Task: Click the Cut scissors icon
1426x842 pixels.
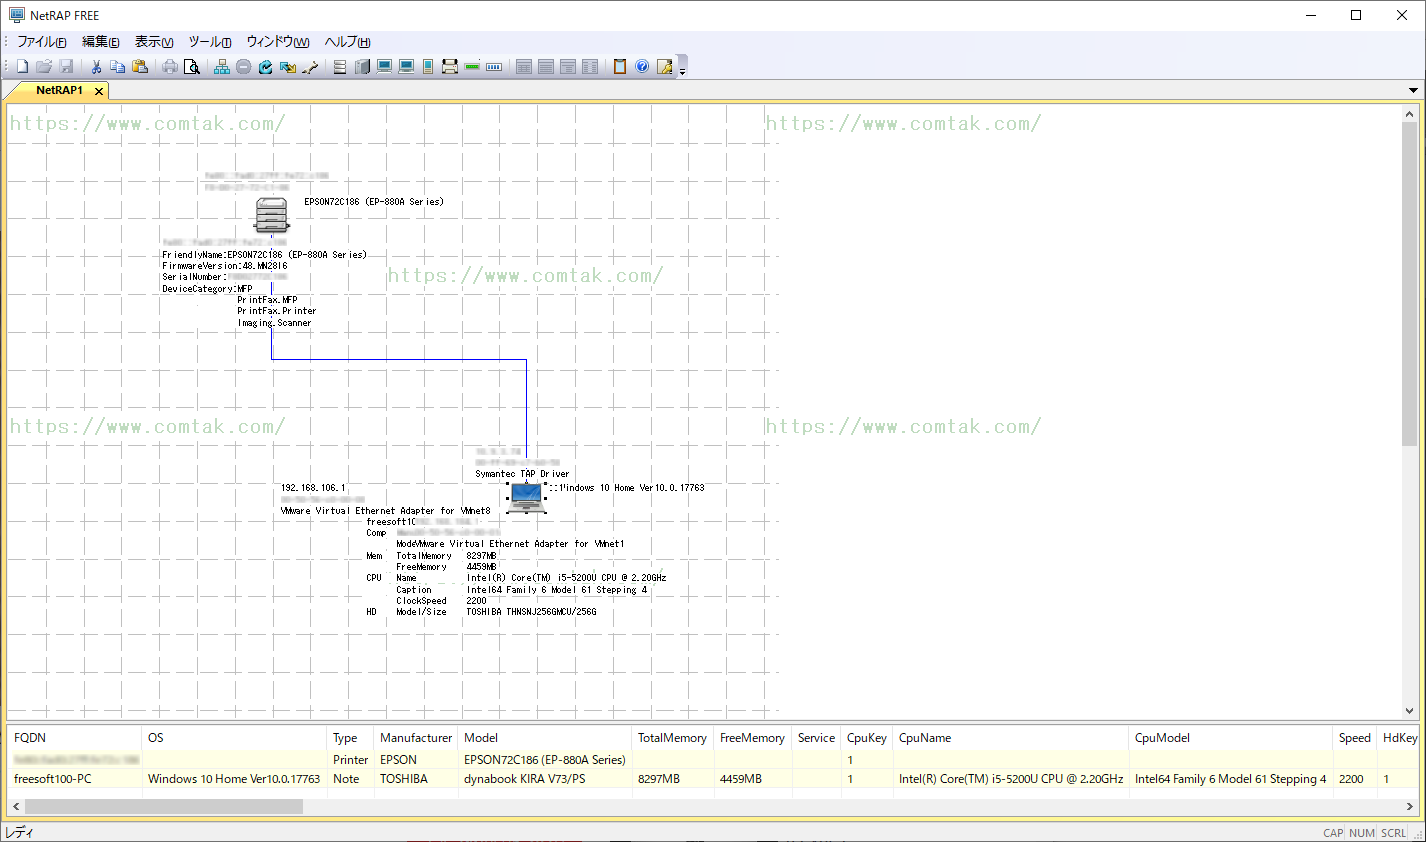Action: pyautogui.click(x=96, y=66)
